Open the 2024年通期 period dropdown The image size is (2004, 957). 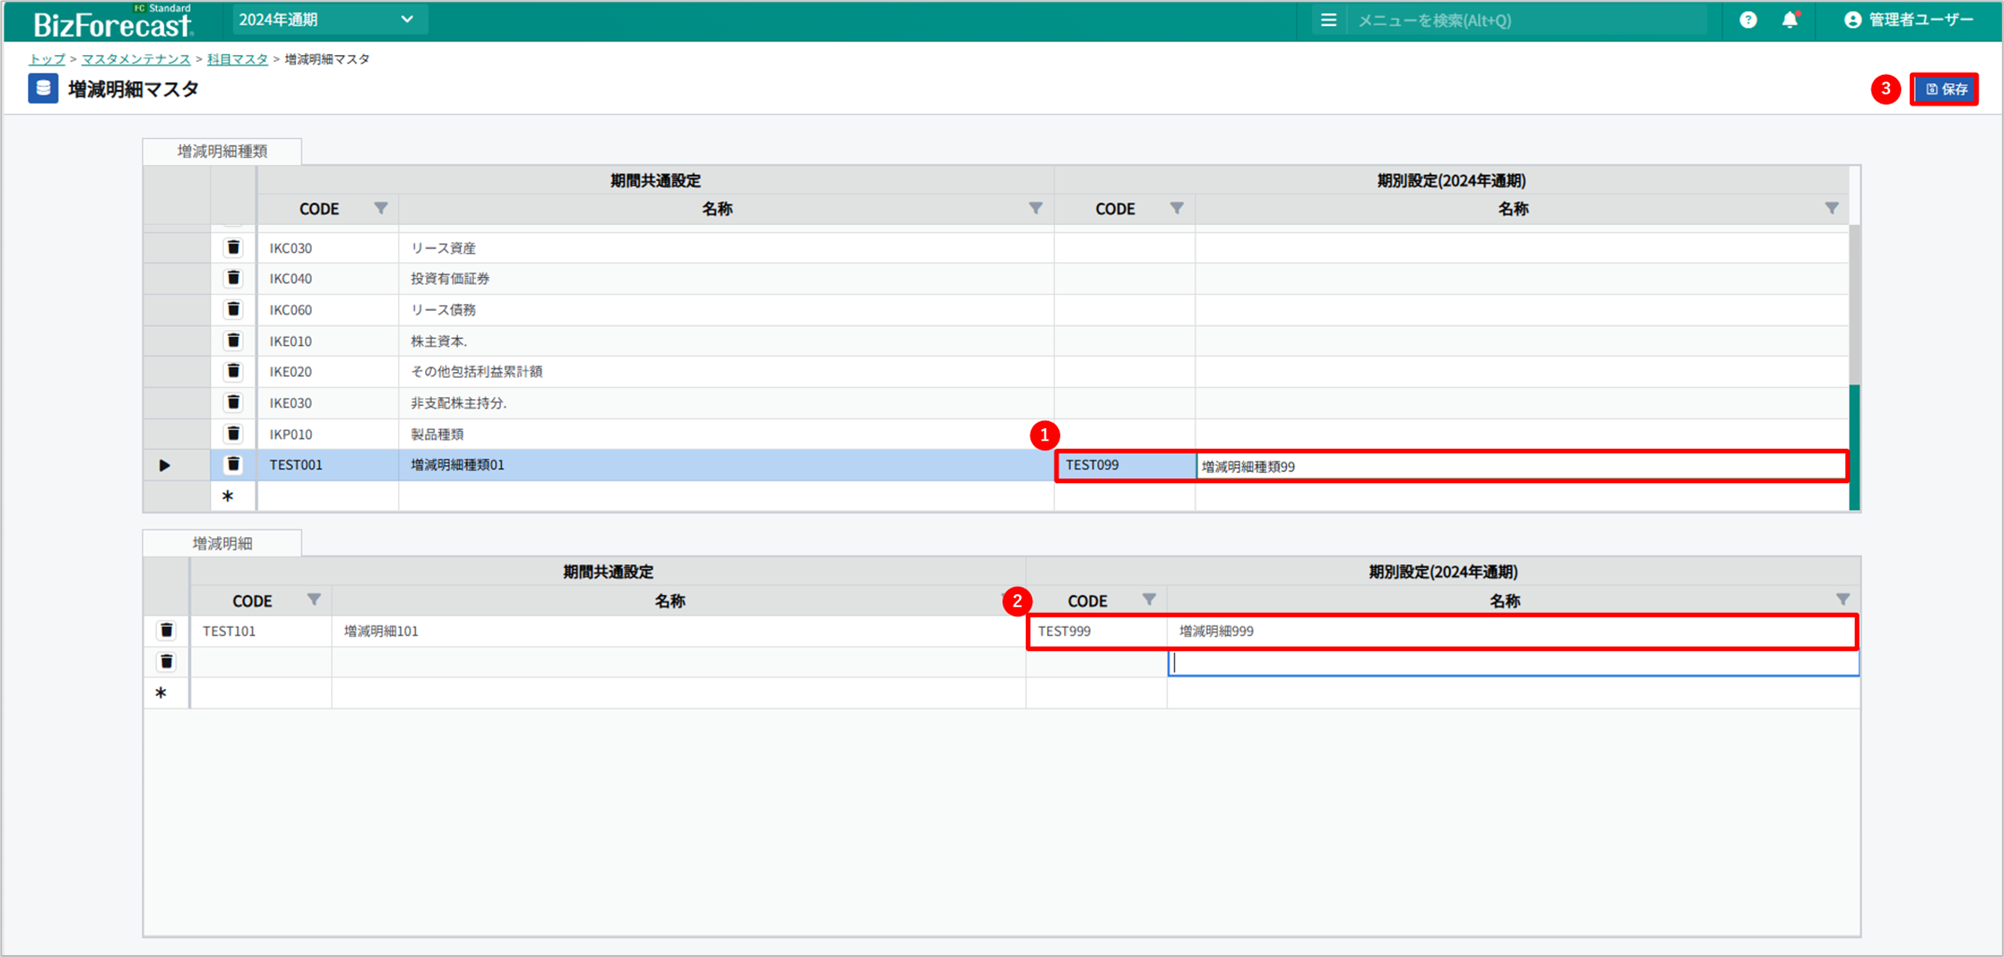(x=327, y=20)
